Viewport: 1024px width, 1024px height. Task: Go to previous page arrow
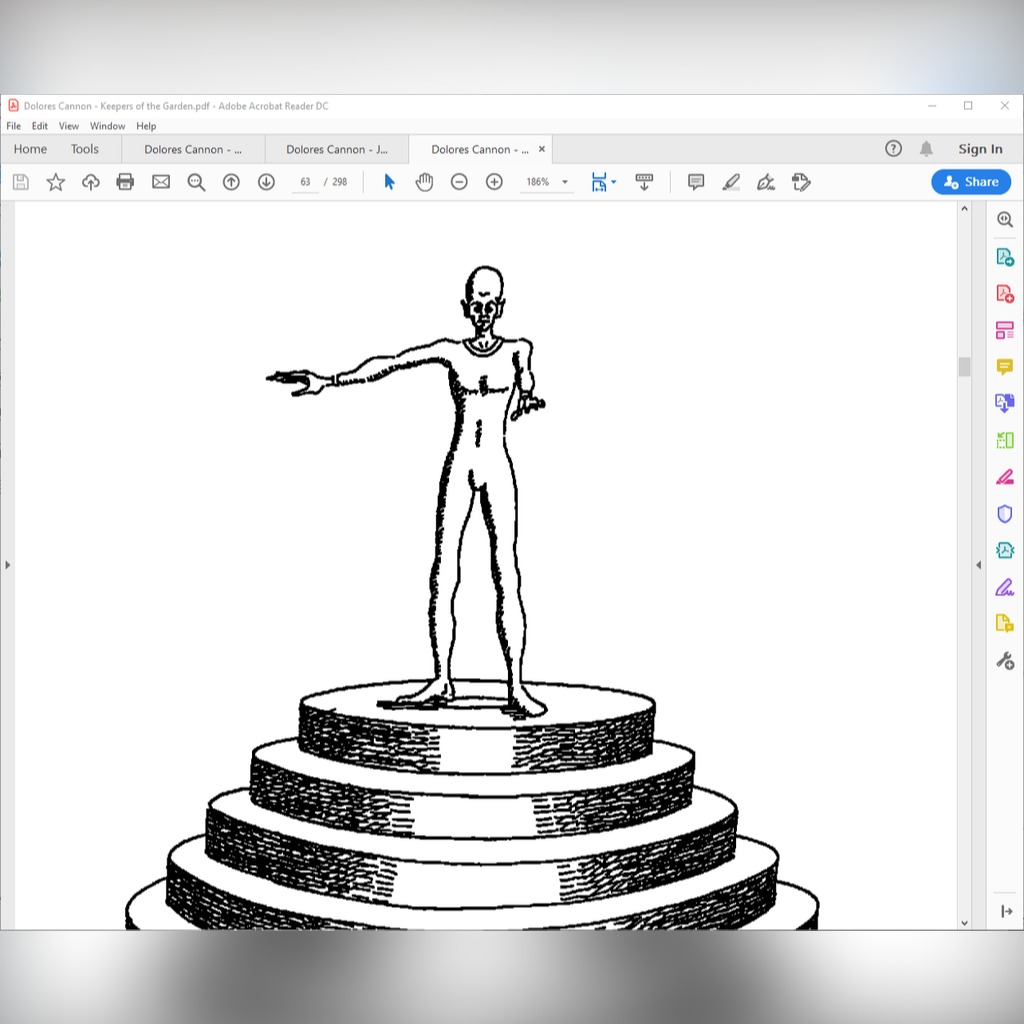tap(231, 182)
